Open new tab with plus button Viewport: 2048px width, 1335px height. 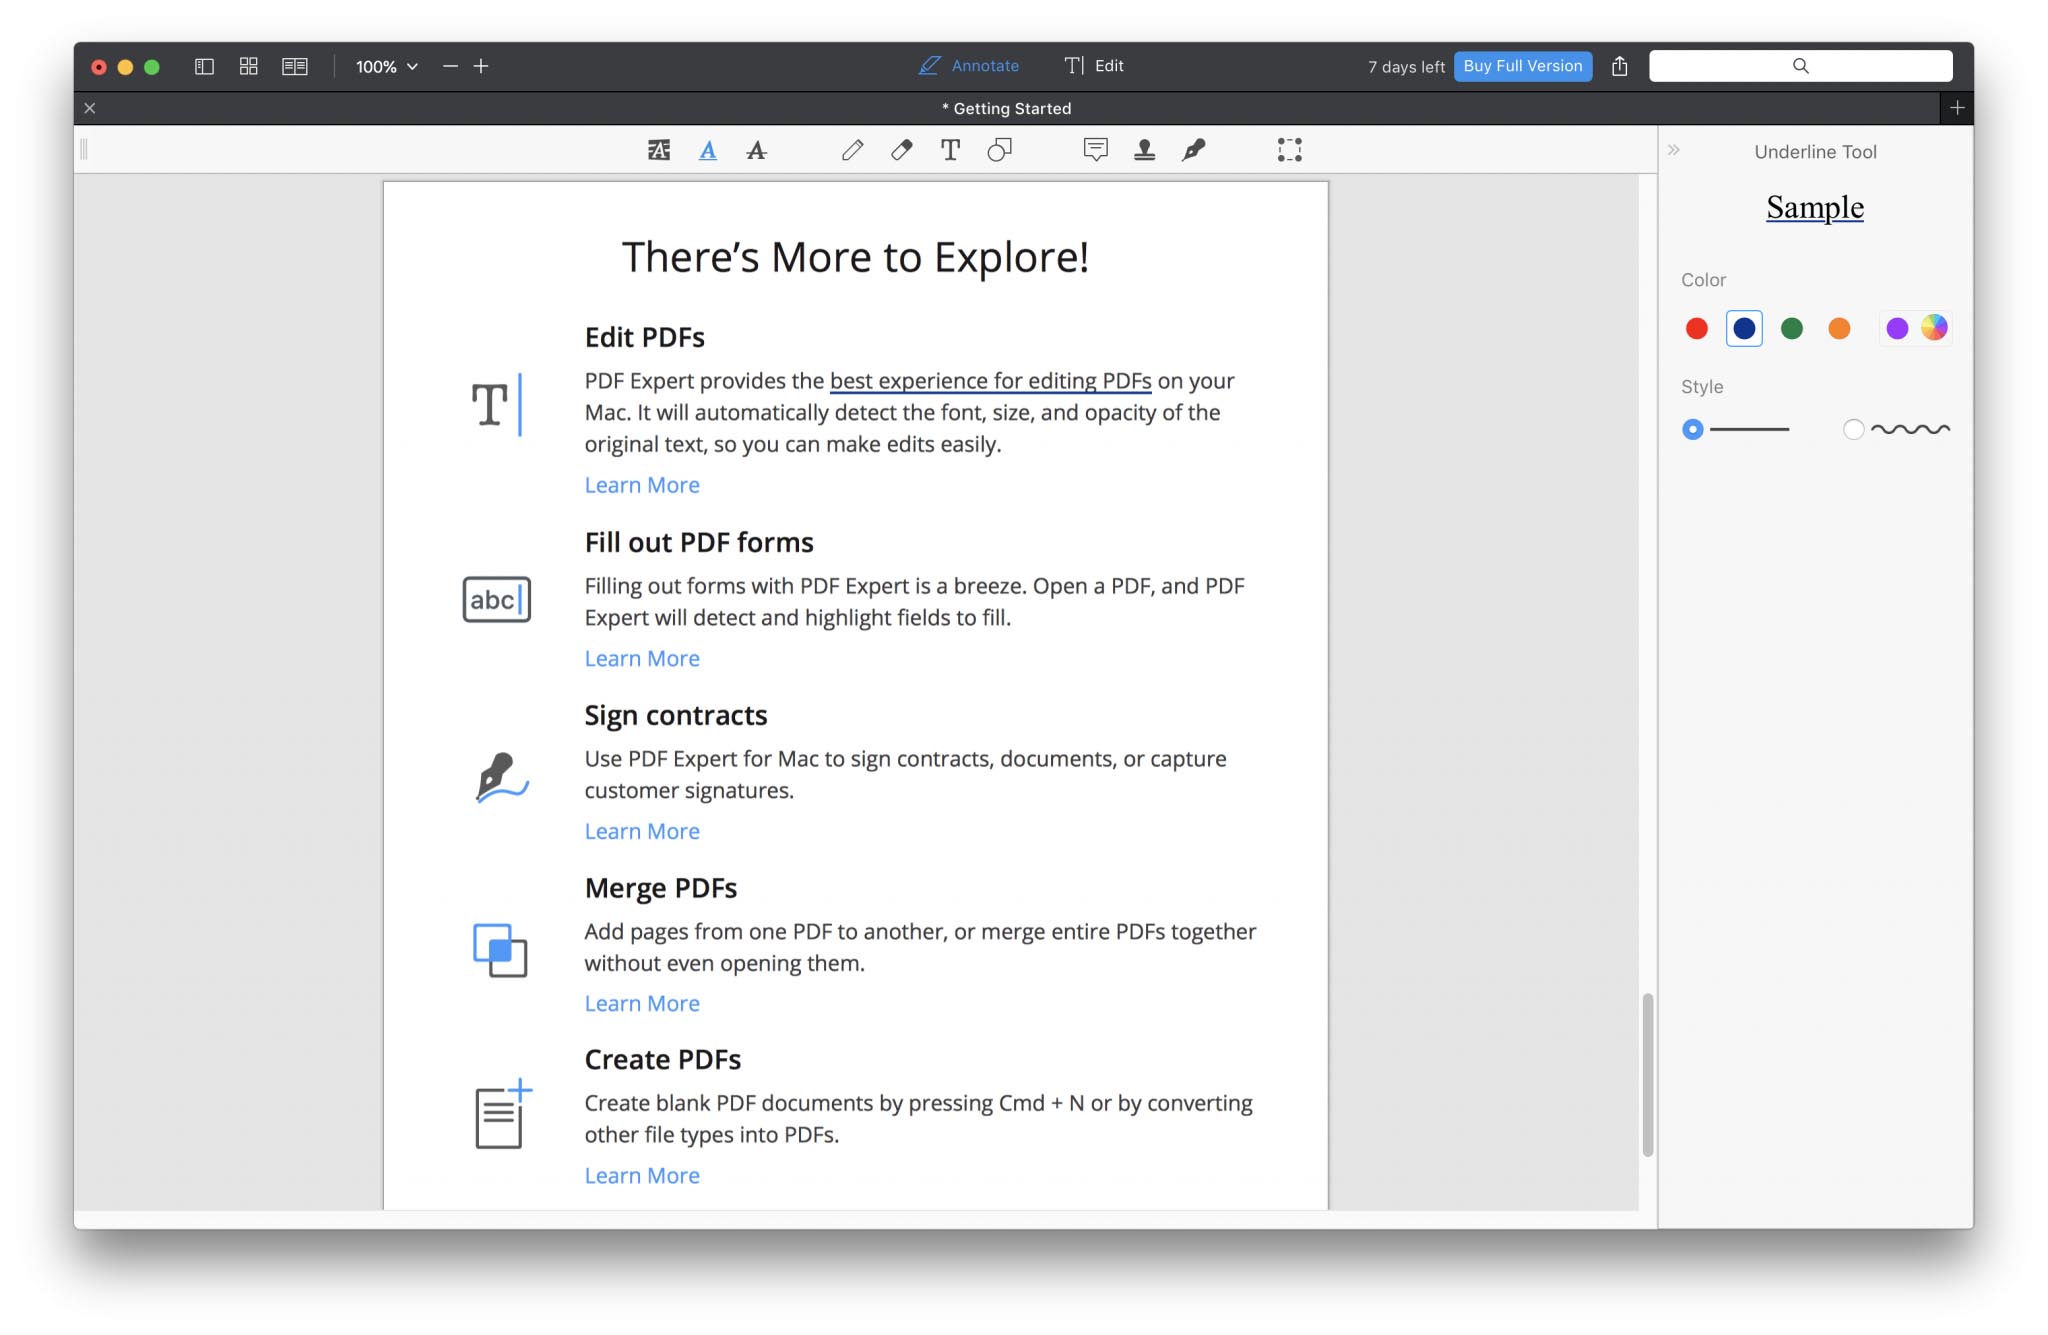(x=1957, y=108)
